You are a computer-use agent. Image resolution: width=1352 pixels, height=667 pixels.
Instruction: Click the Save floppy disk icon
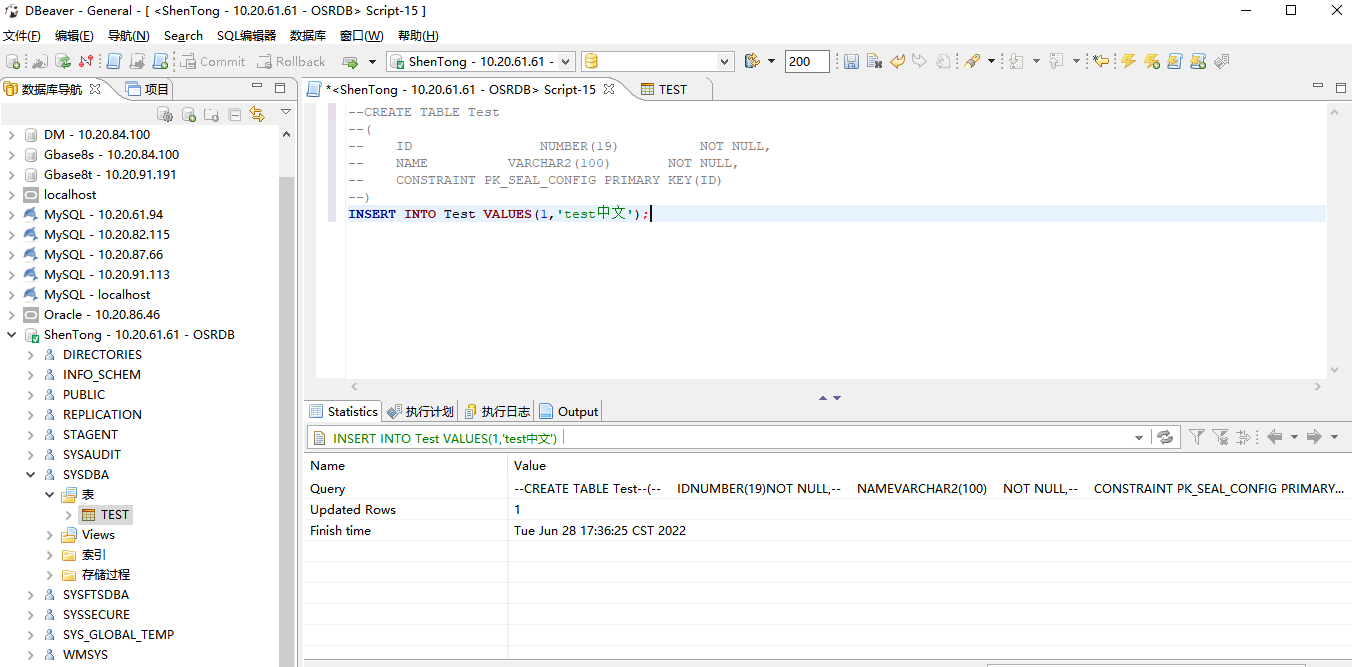tap(851, 61)
